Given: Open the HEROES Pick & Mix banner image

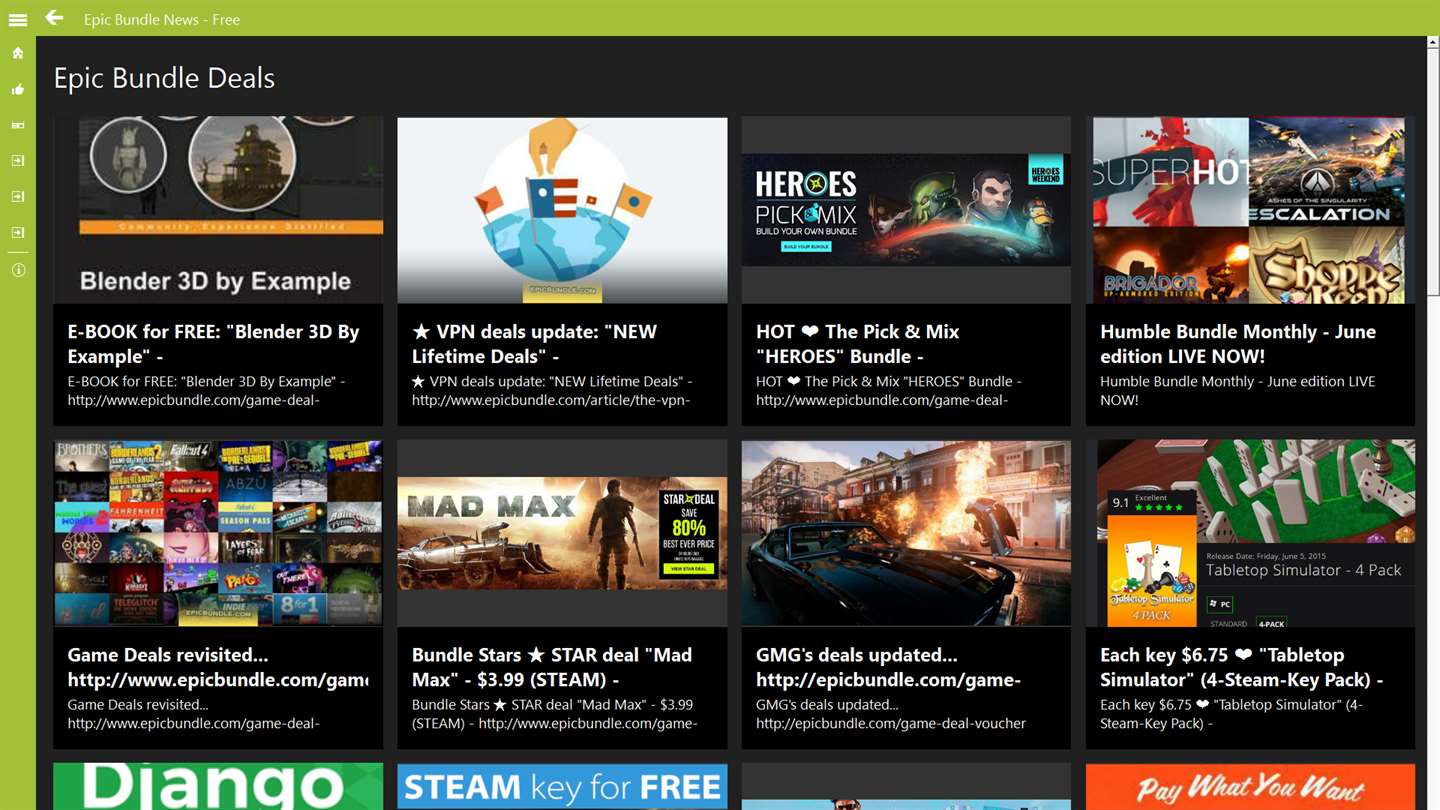Looking at the screenshot, I should [x=906, y=210].
